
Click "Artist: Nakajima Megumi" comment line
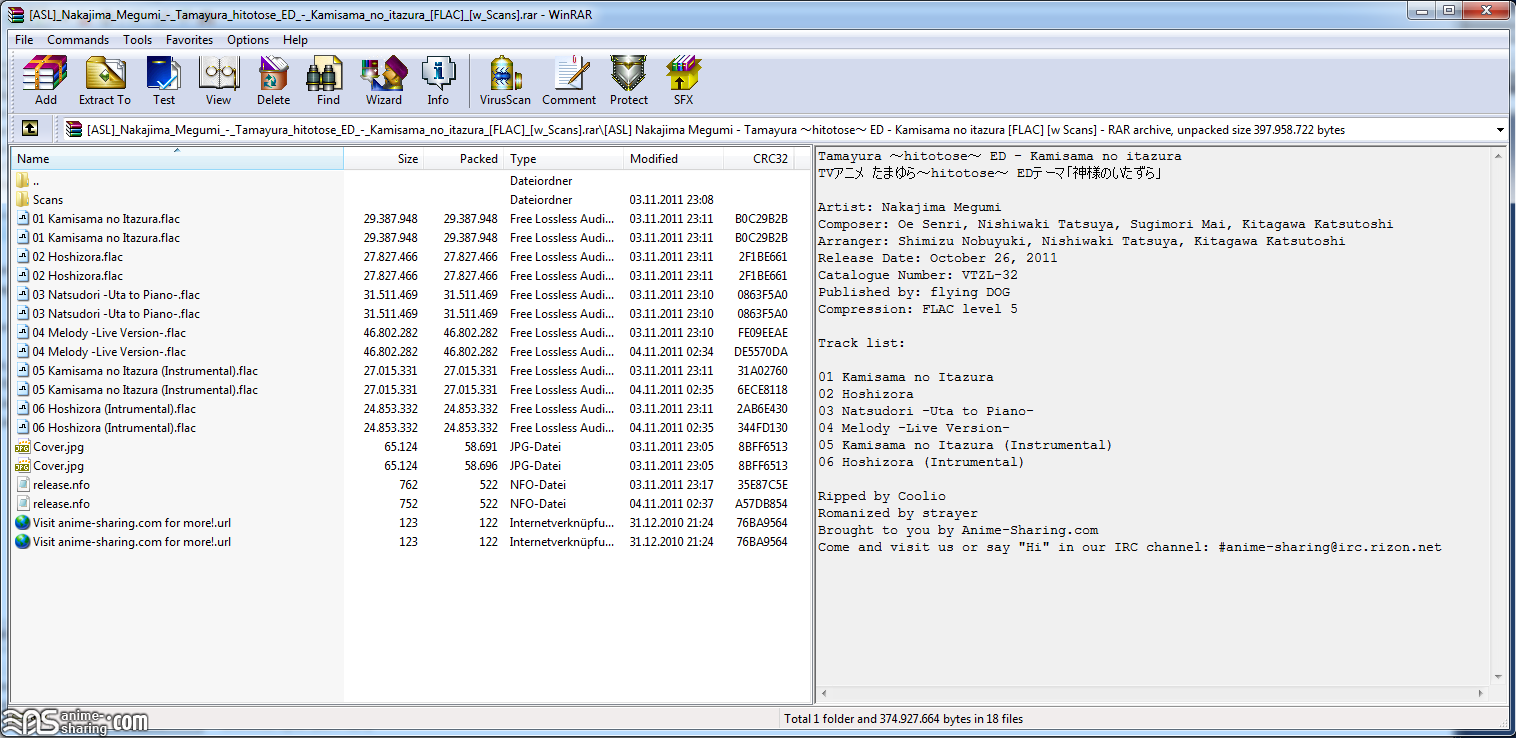point(910,207)
